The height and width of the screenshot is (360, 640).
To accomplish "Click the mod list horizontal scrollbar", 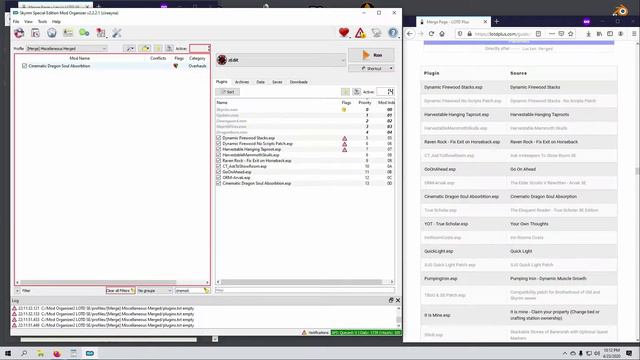I will click(98, 282).
